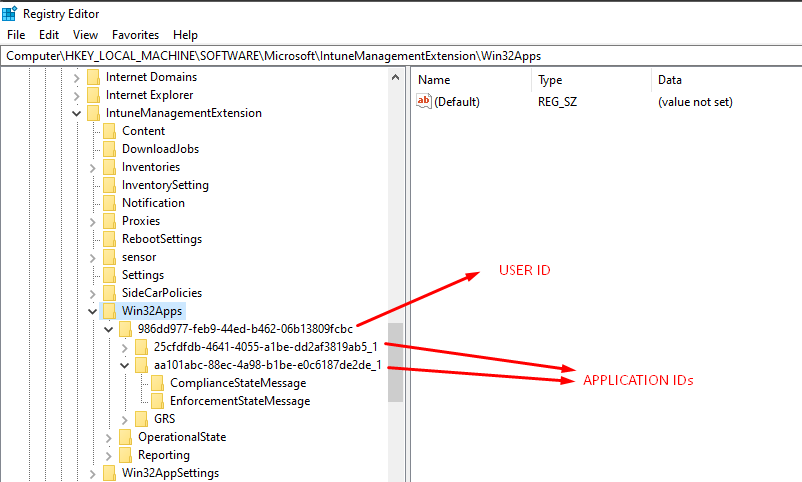Expand the OperationalState key
Image resolution: width=802 pixels, height=482 pixels.
point(108,438)
